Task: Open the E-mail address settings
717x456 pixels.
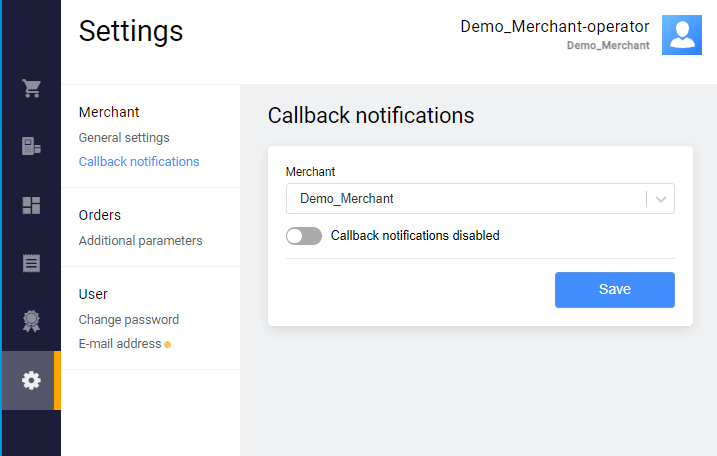Action: (120, 343)
